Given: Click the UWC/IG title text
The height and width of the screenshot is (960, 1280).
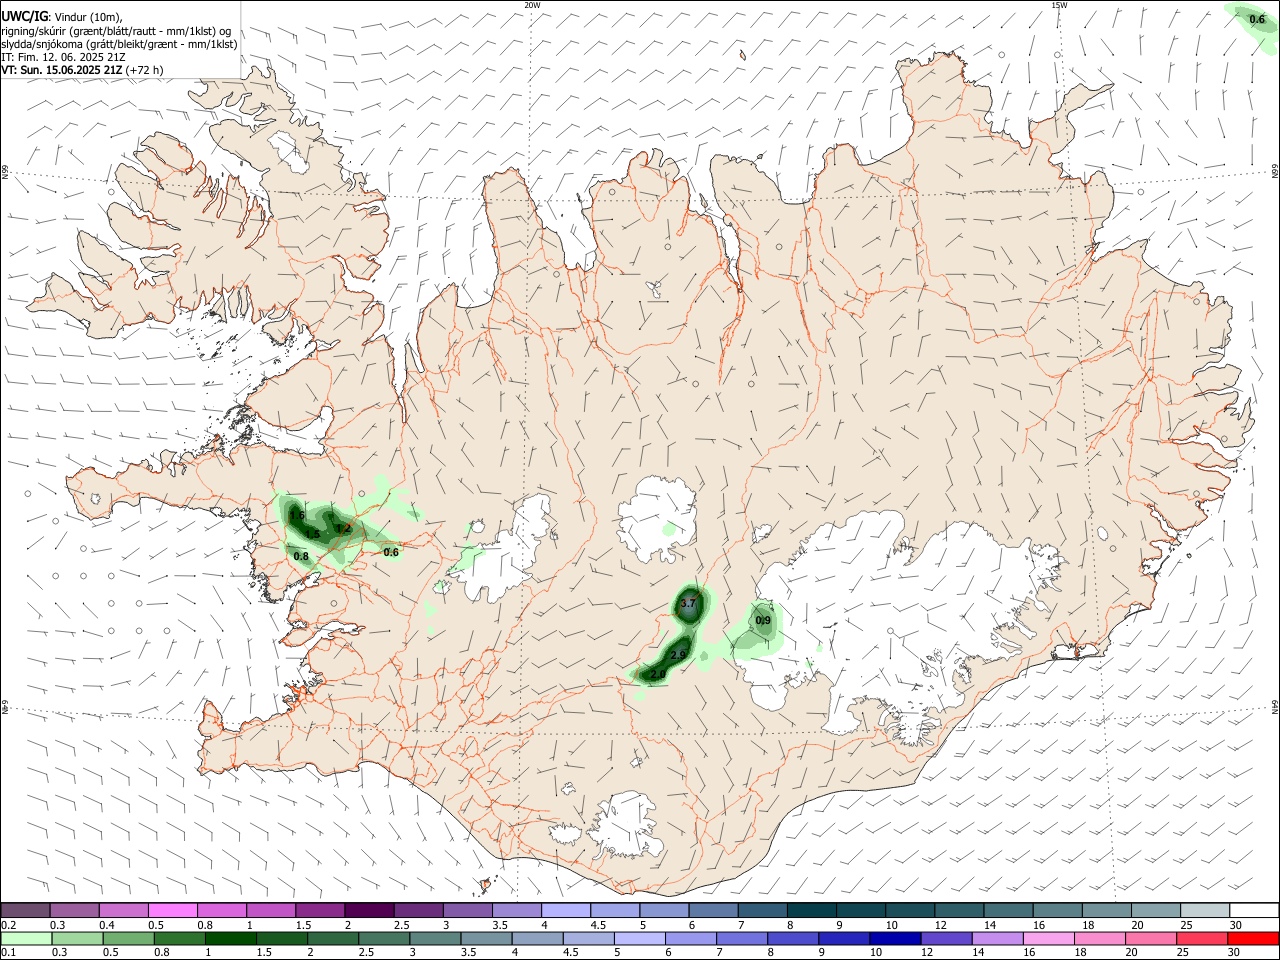Looking at the screenshot, I should click(x=24, y=16).
